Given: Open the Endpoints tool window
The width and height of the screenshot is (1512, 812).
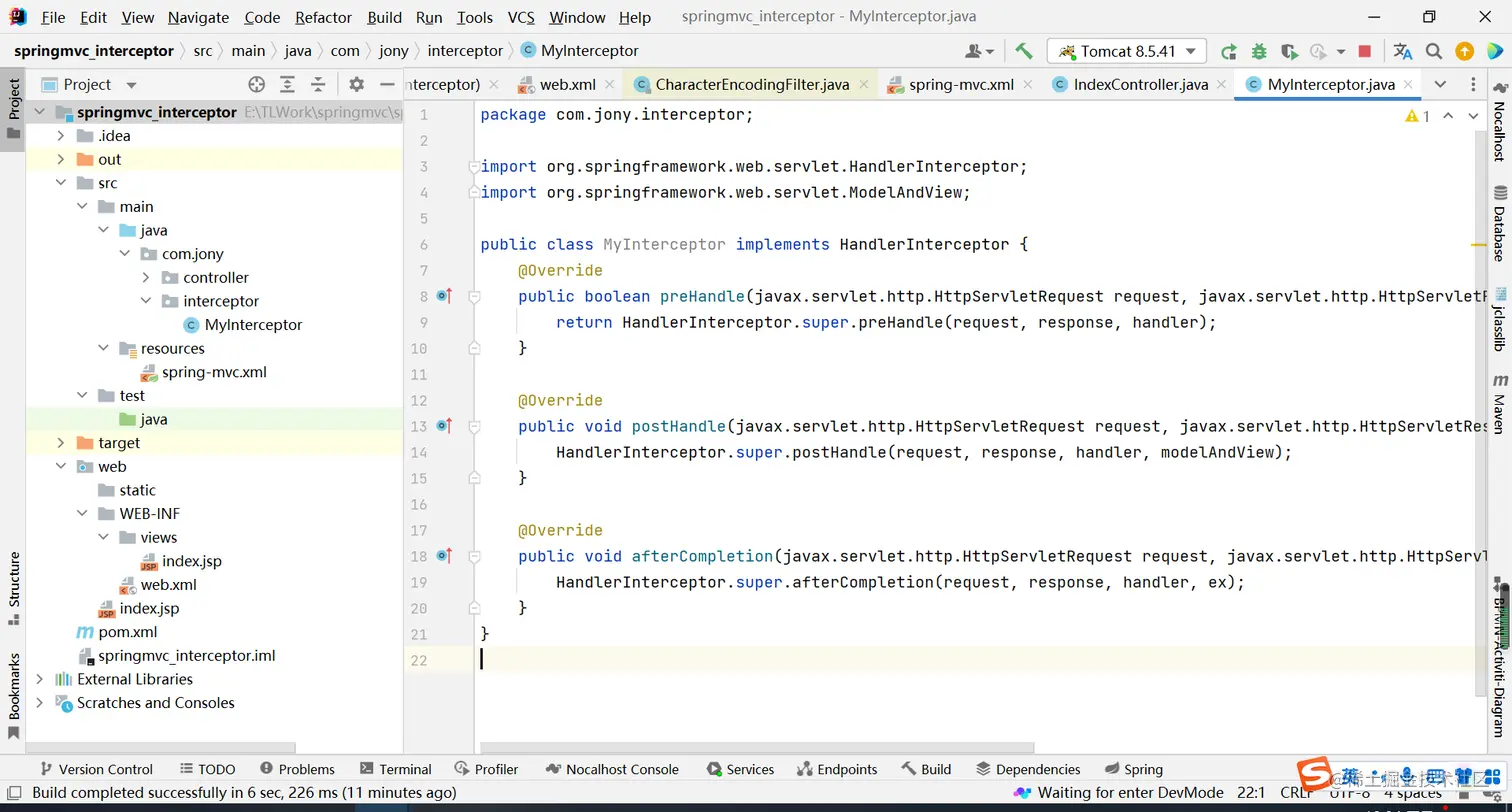Looking at the screenshot, I should [x=837, y=769].
